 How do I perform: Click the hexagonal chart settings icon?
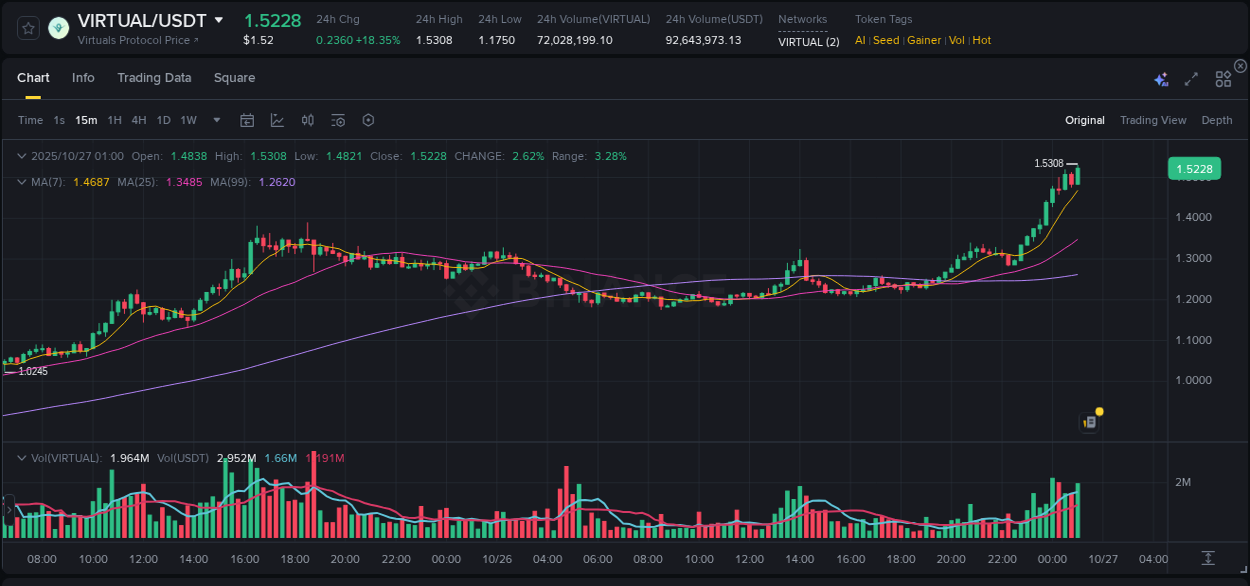click(x=368, y=120)
